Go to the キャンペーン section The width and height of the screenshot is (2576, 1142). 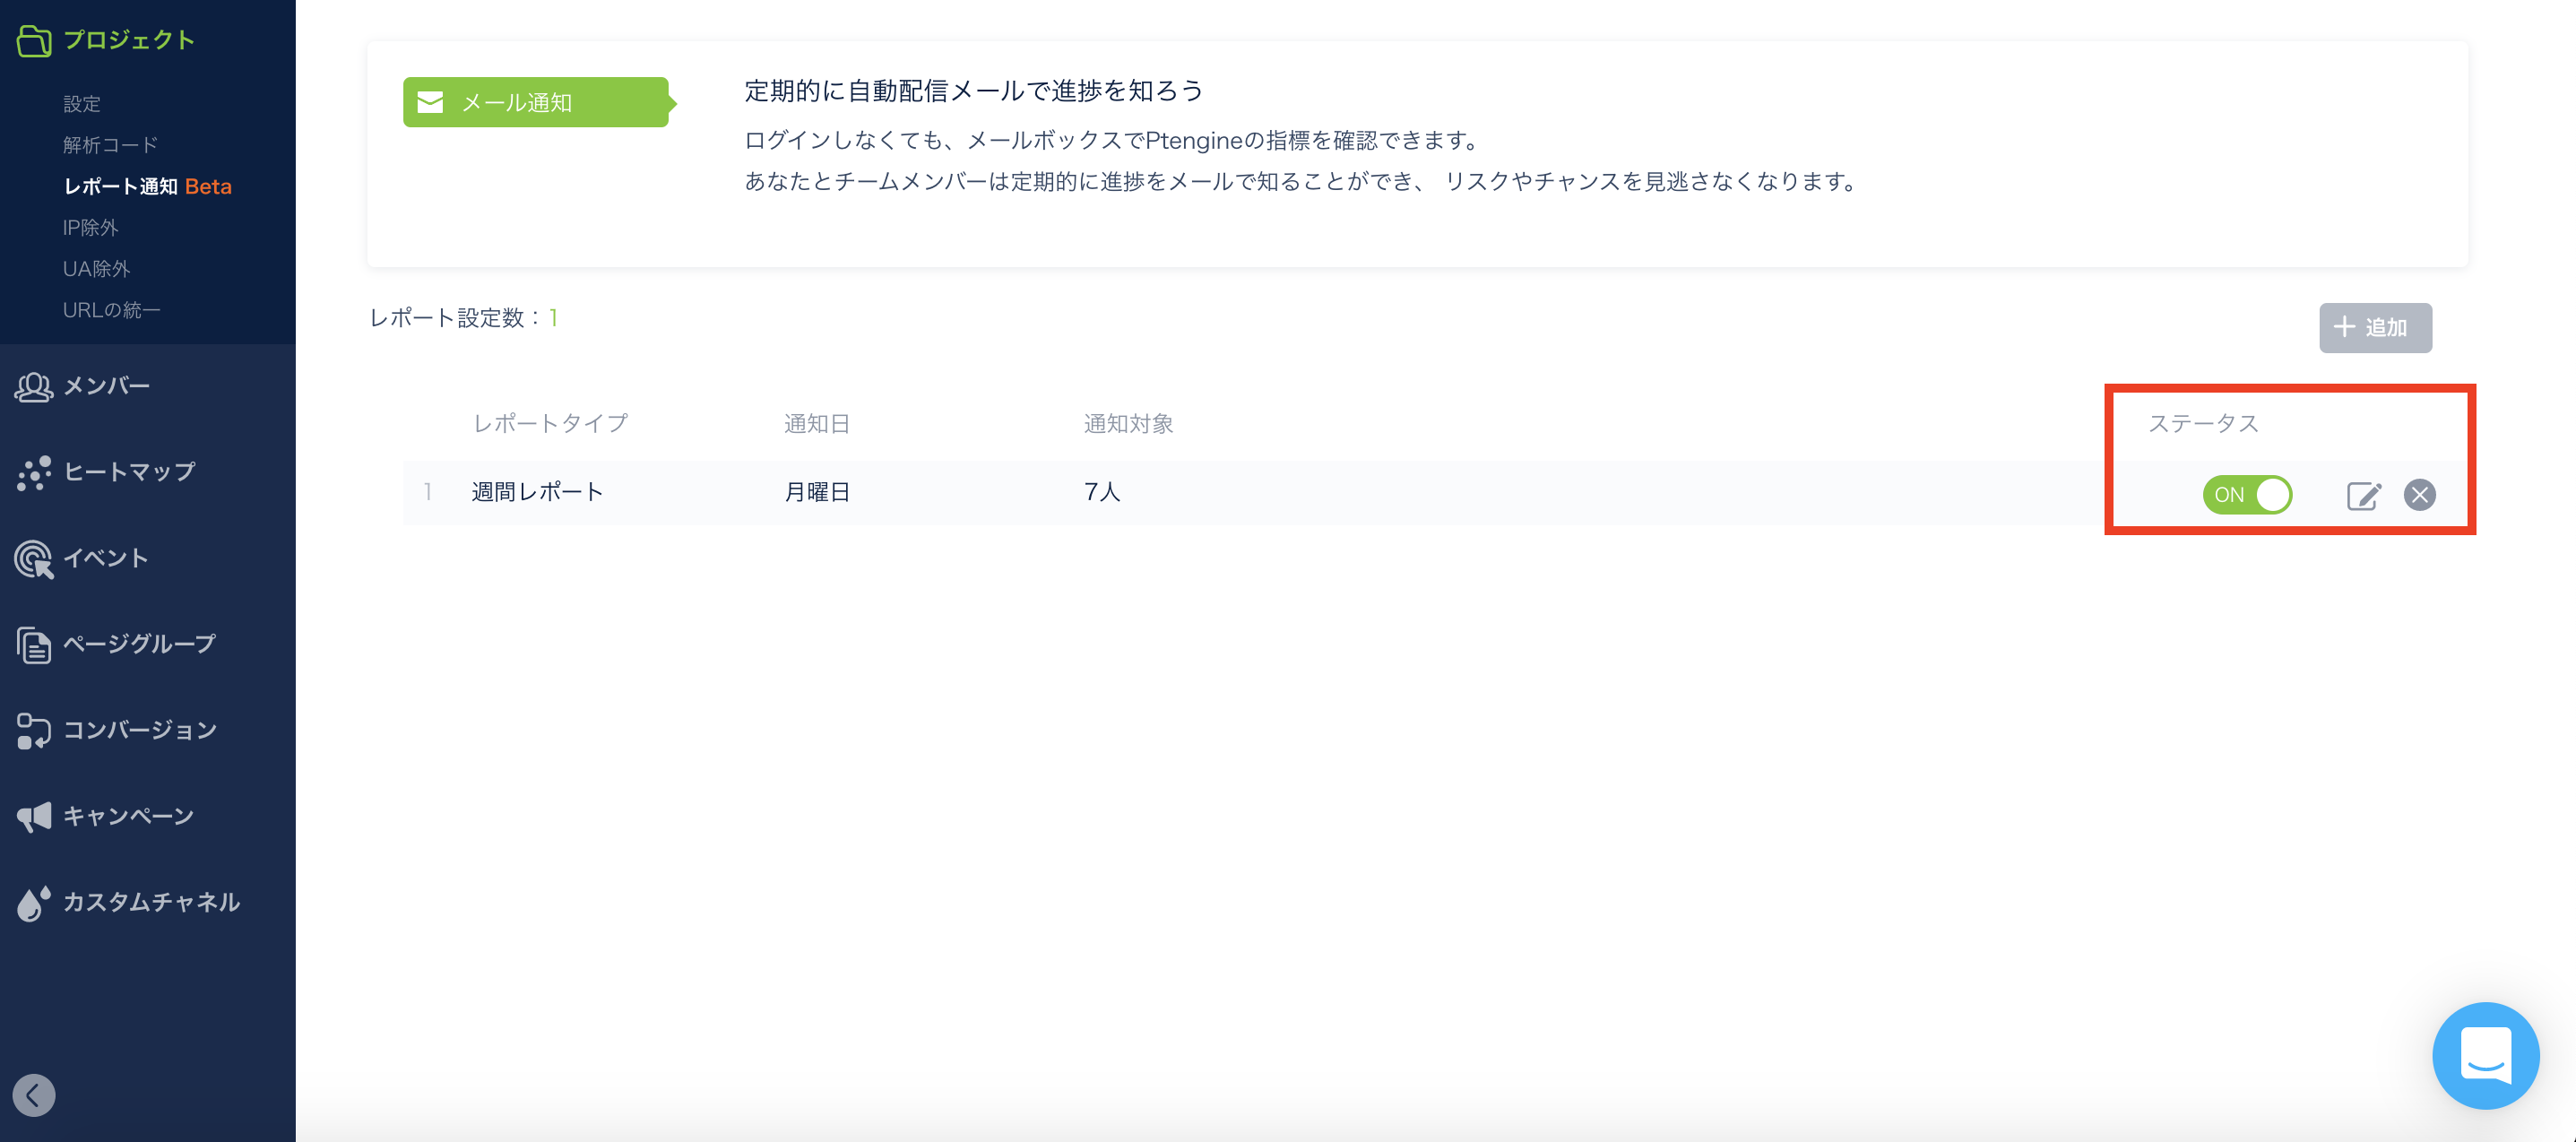128,816
